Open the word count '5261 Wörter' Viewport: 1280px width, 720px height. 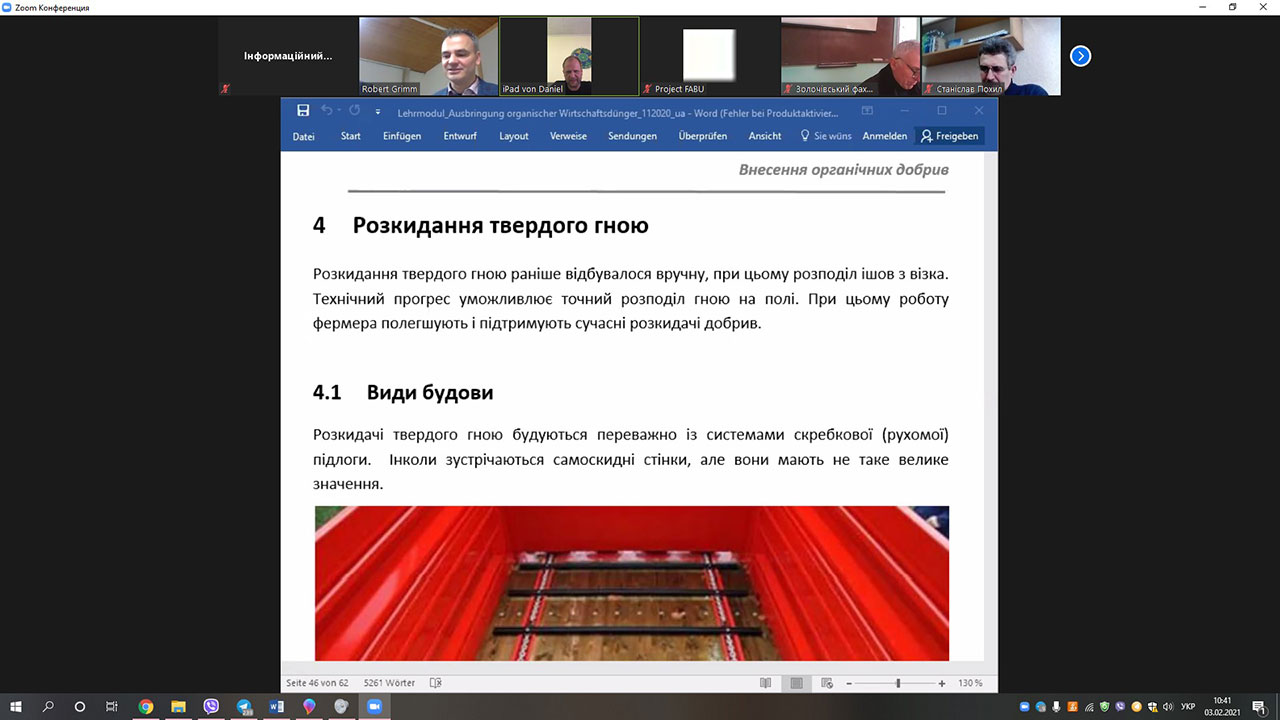389,683
